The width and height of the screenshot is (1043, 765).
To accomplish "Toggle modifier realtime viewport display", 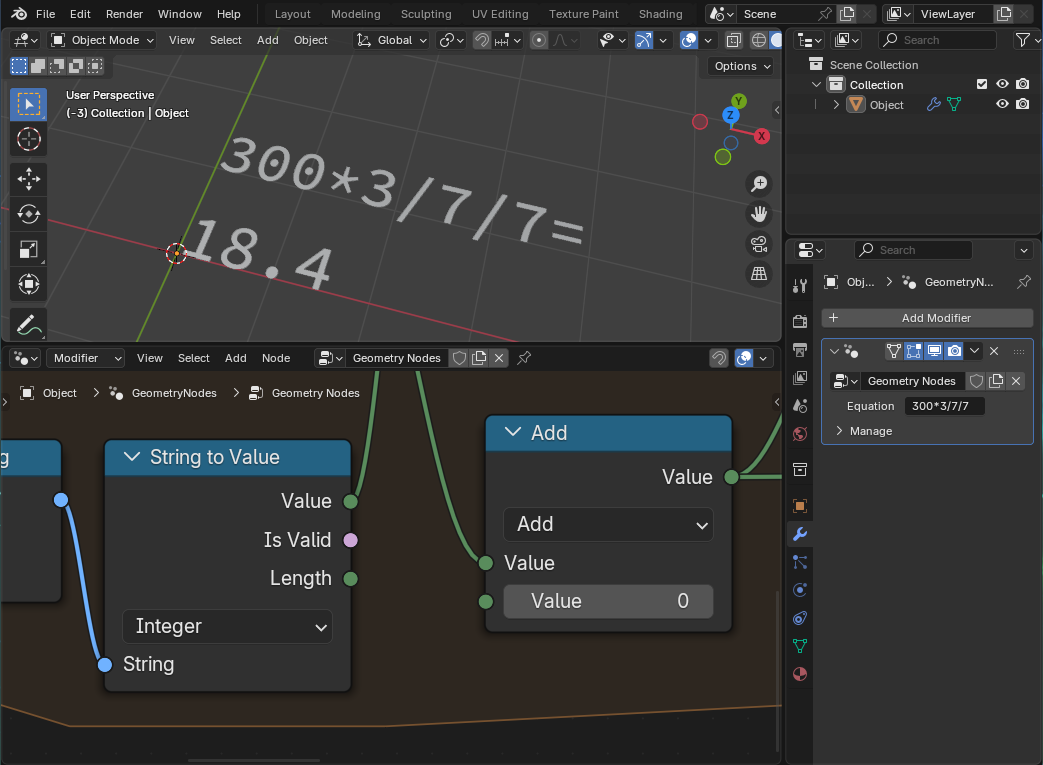I will point(934,351).
